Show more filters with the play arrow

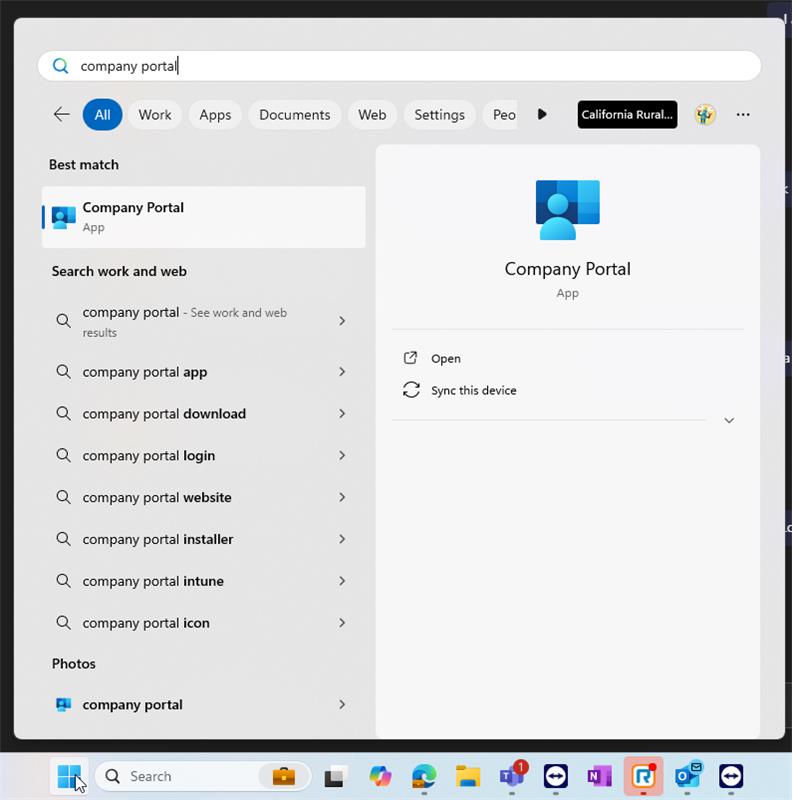coord(542,114)
